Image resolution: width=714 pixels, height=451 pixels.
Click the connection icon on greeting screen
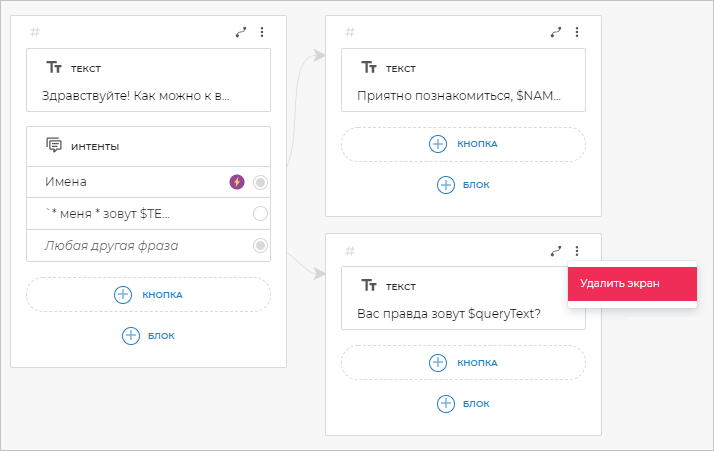pos(240,32)
